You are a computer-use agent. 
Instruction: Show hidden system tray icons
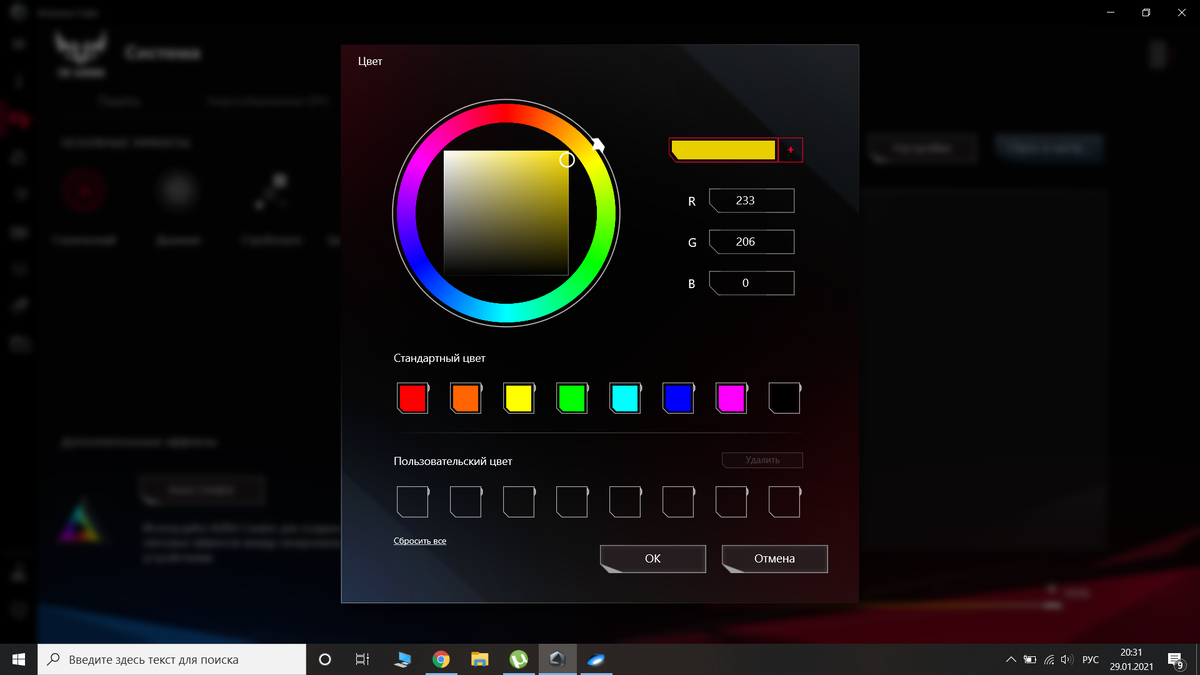coord(1009,660)
